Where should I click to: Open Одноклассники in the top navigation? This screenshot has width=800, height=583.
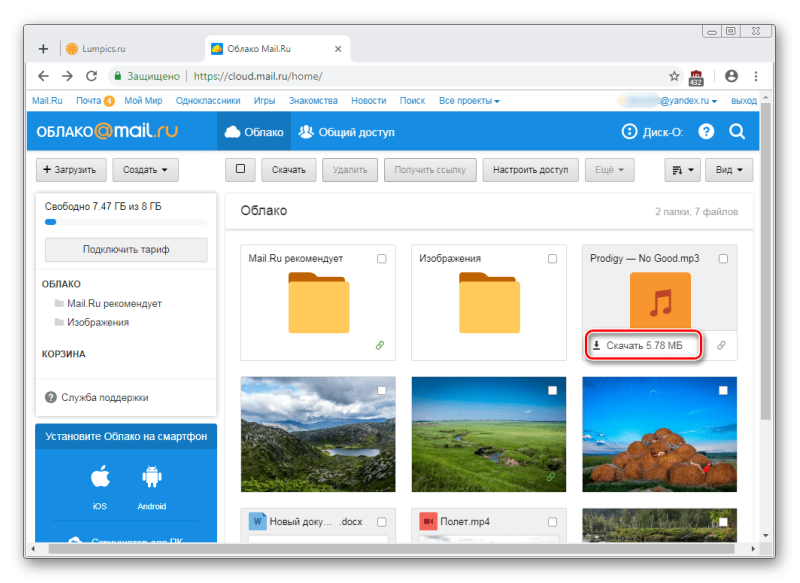(x=208, y=101)
